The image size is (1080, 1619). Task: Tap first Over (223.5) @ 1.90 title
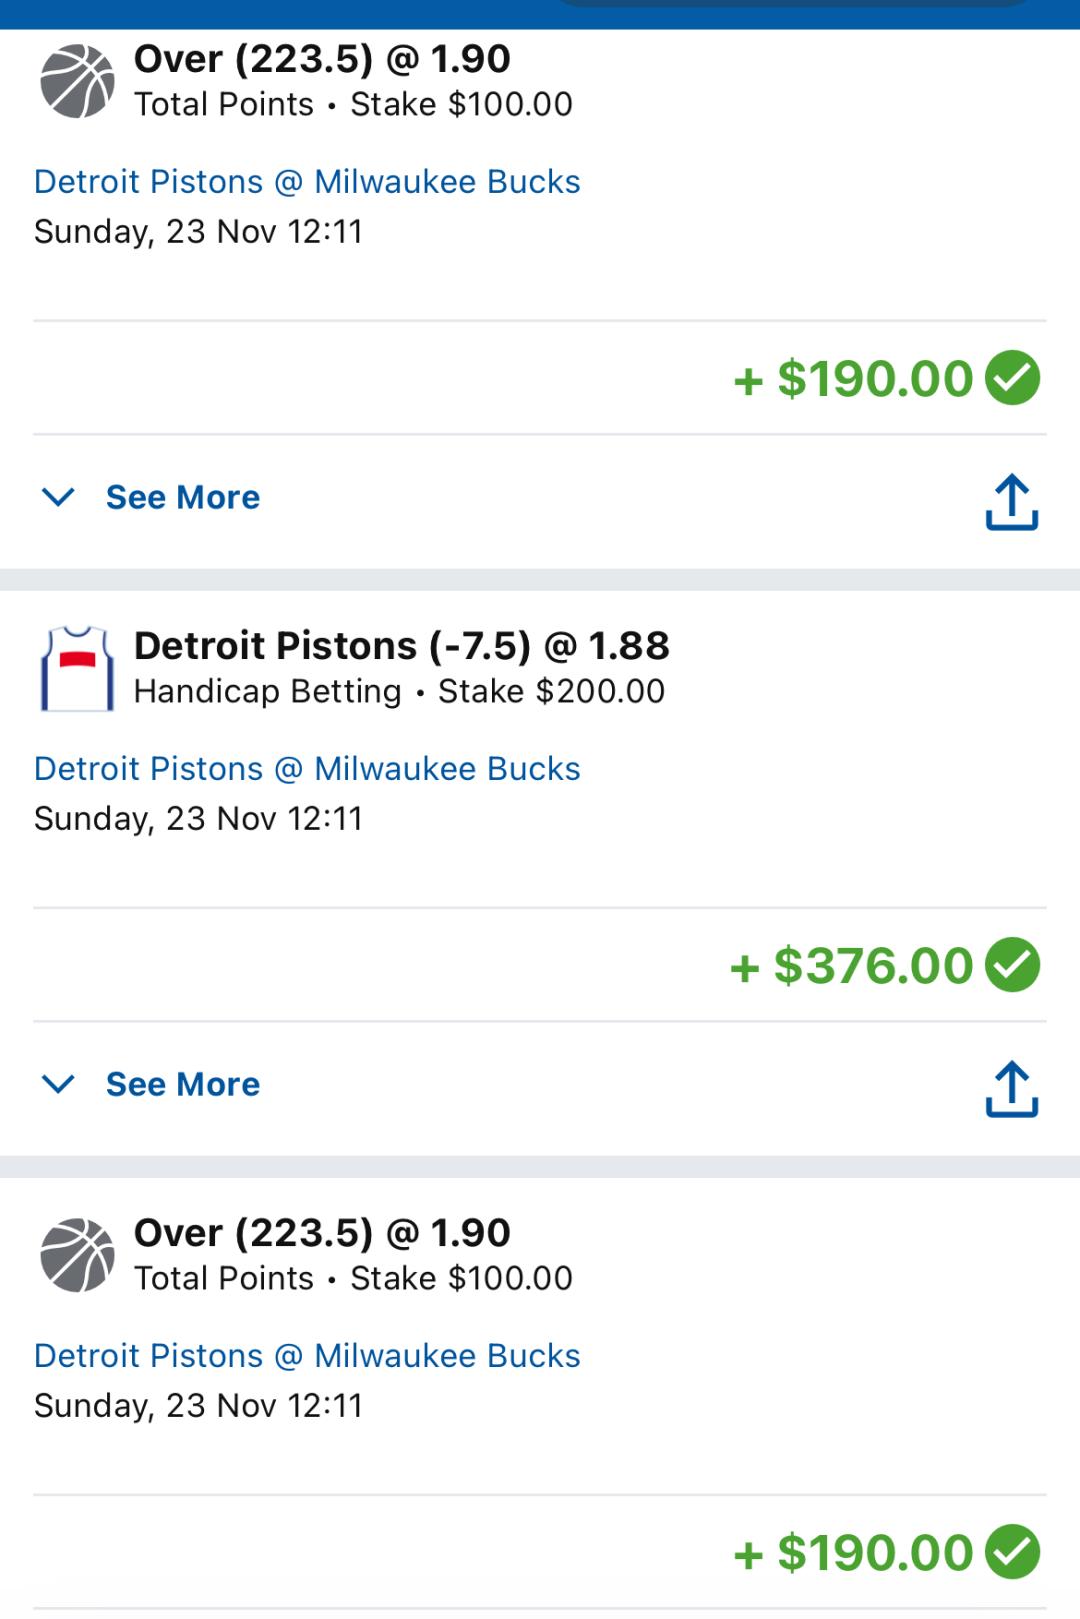point(322,59)
